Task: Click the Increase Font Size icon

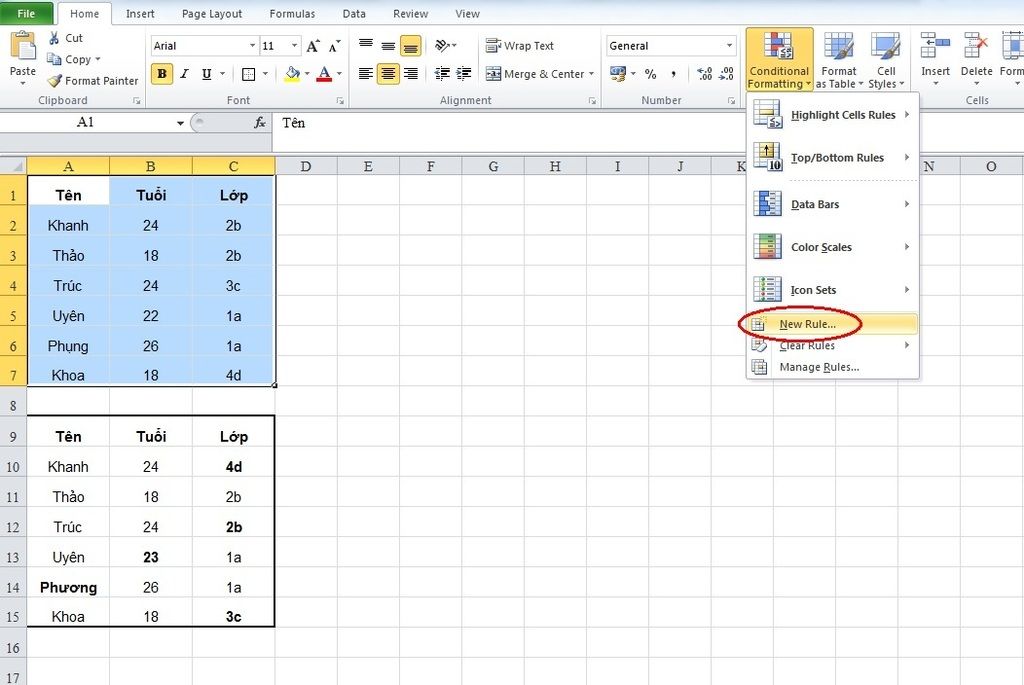Action: [x=313, y=46]
